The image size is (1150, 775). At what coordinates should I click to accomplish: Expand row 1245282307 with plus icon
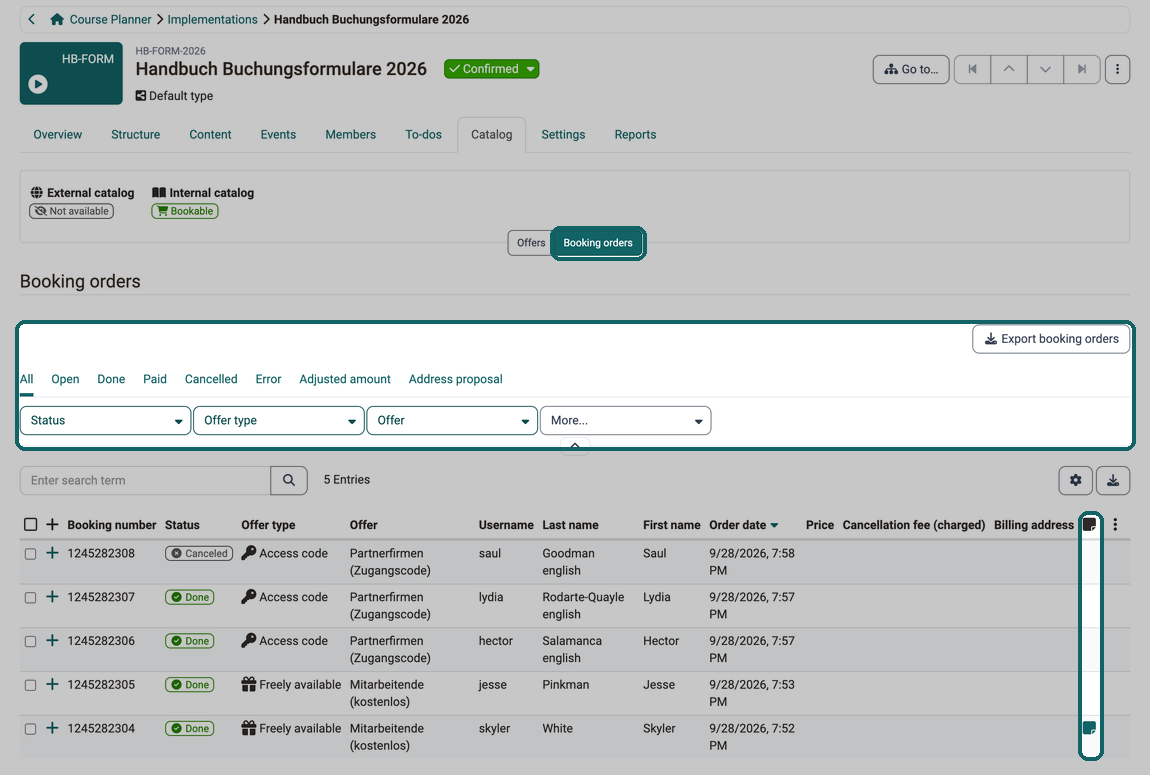52,597
